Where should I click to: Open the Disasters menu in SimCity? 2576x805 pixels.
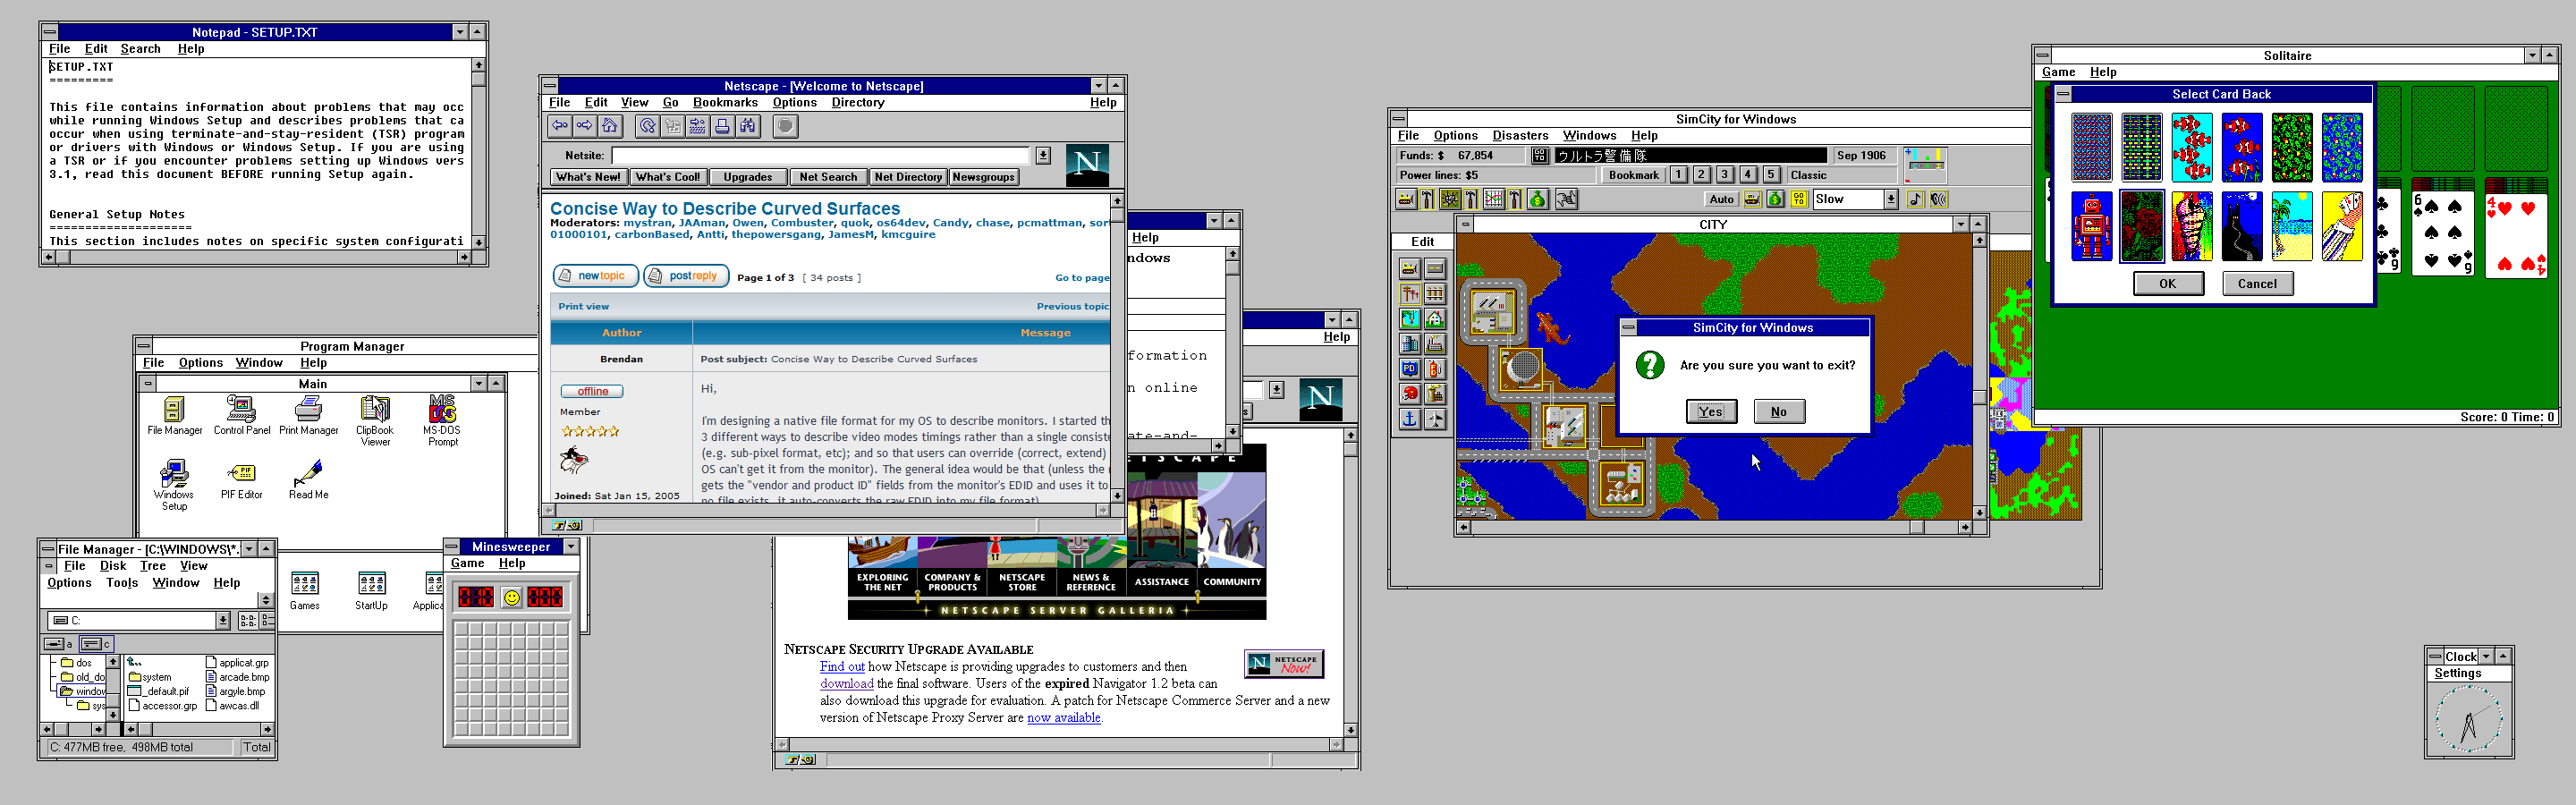click(x=1520, y=135)
